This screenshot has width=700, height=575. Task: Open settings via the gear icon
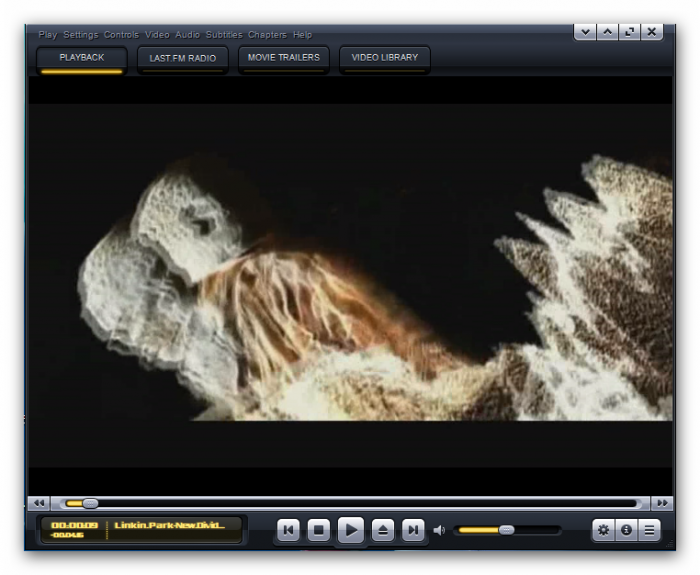click(604, 530)
